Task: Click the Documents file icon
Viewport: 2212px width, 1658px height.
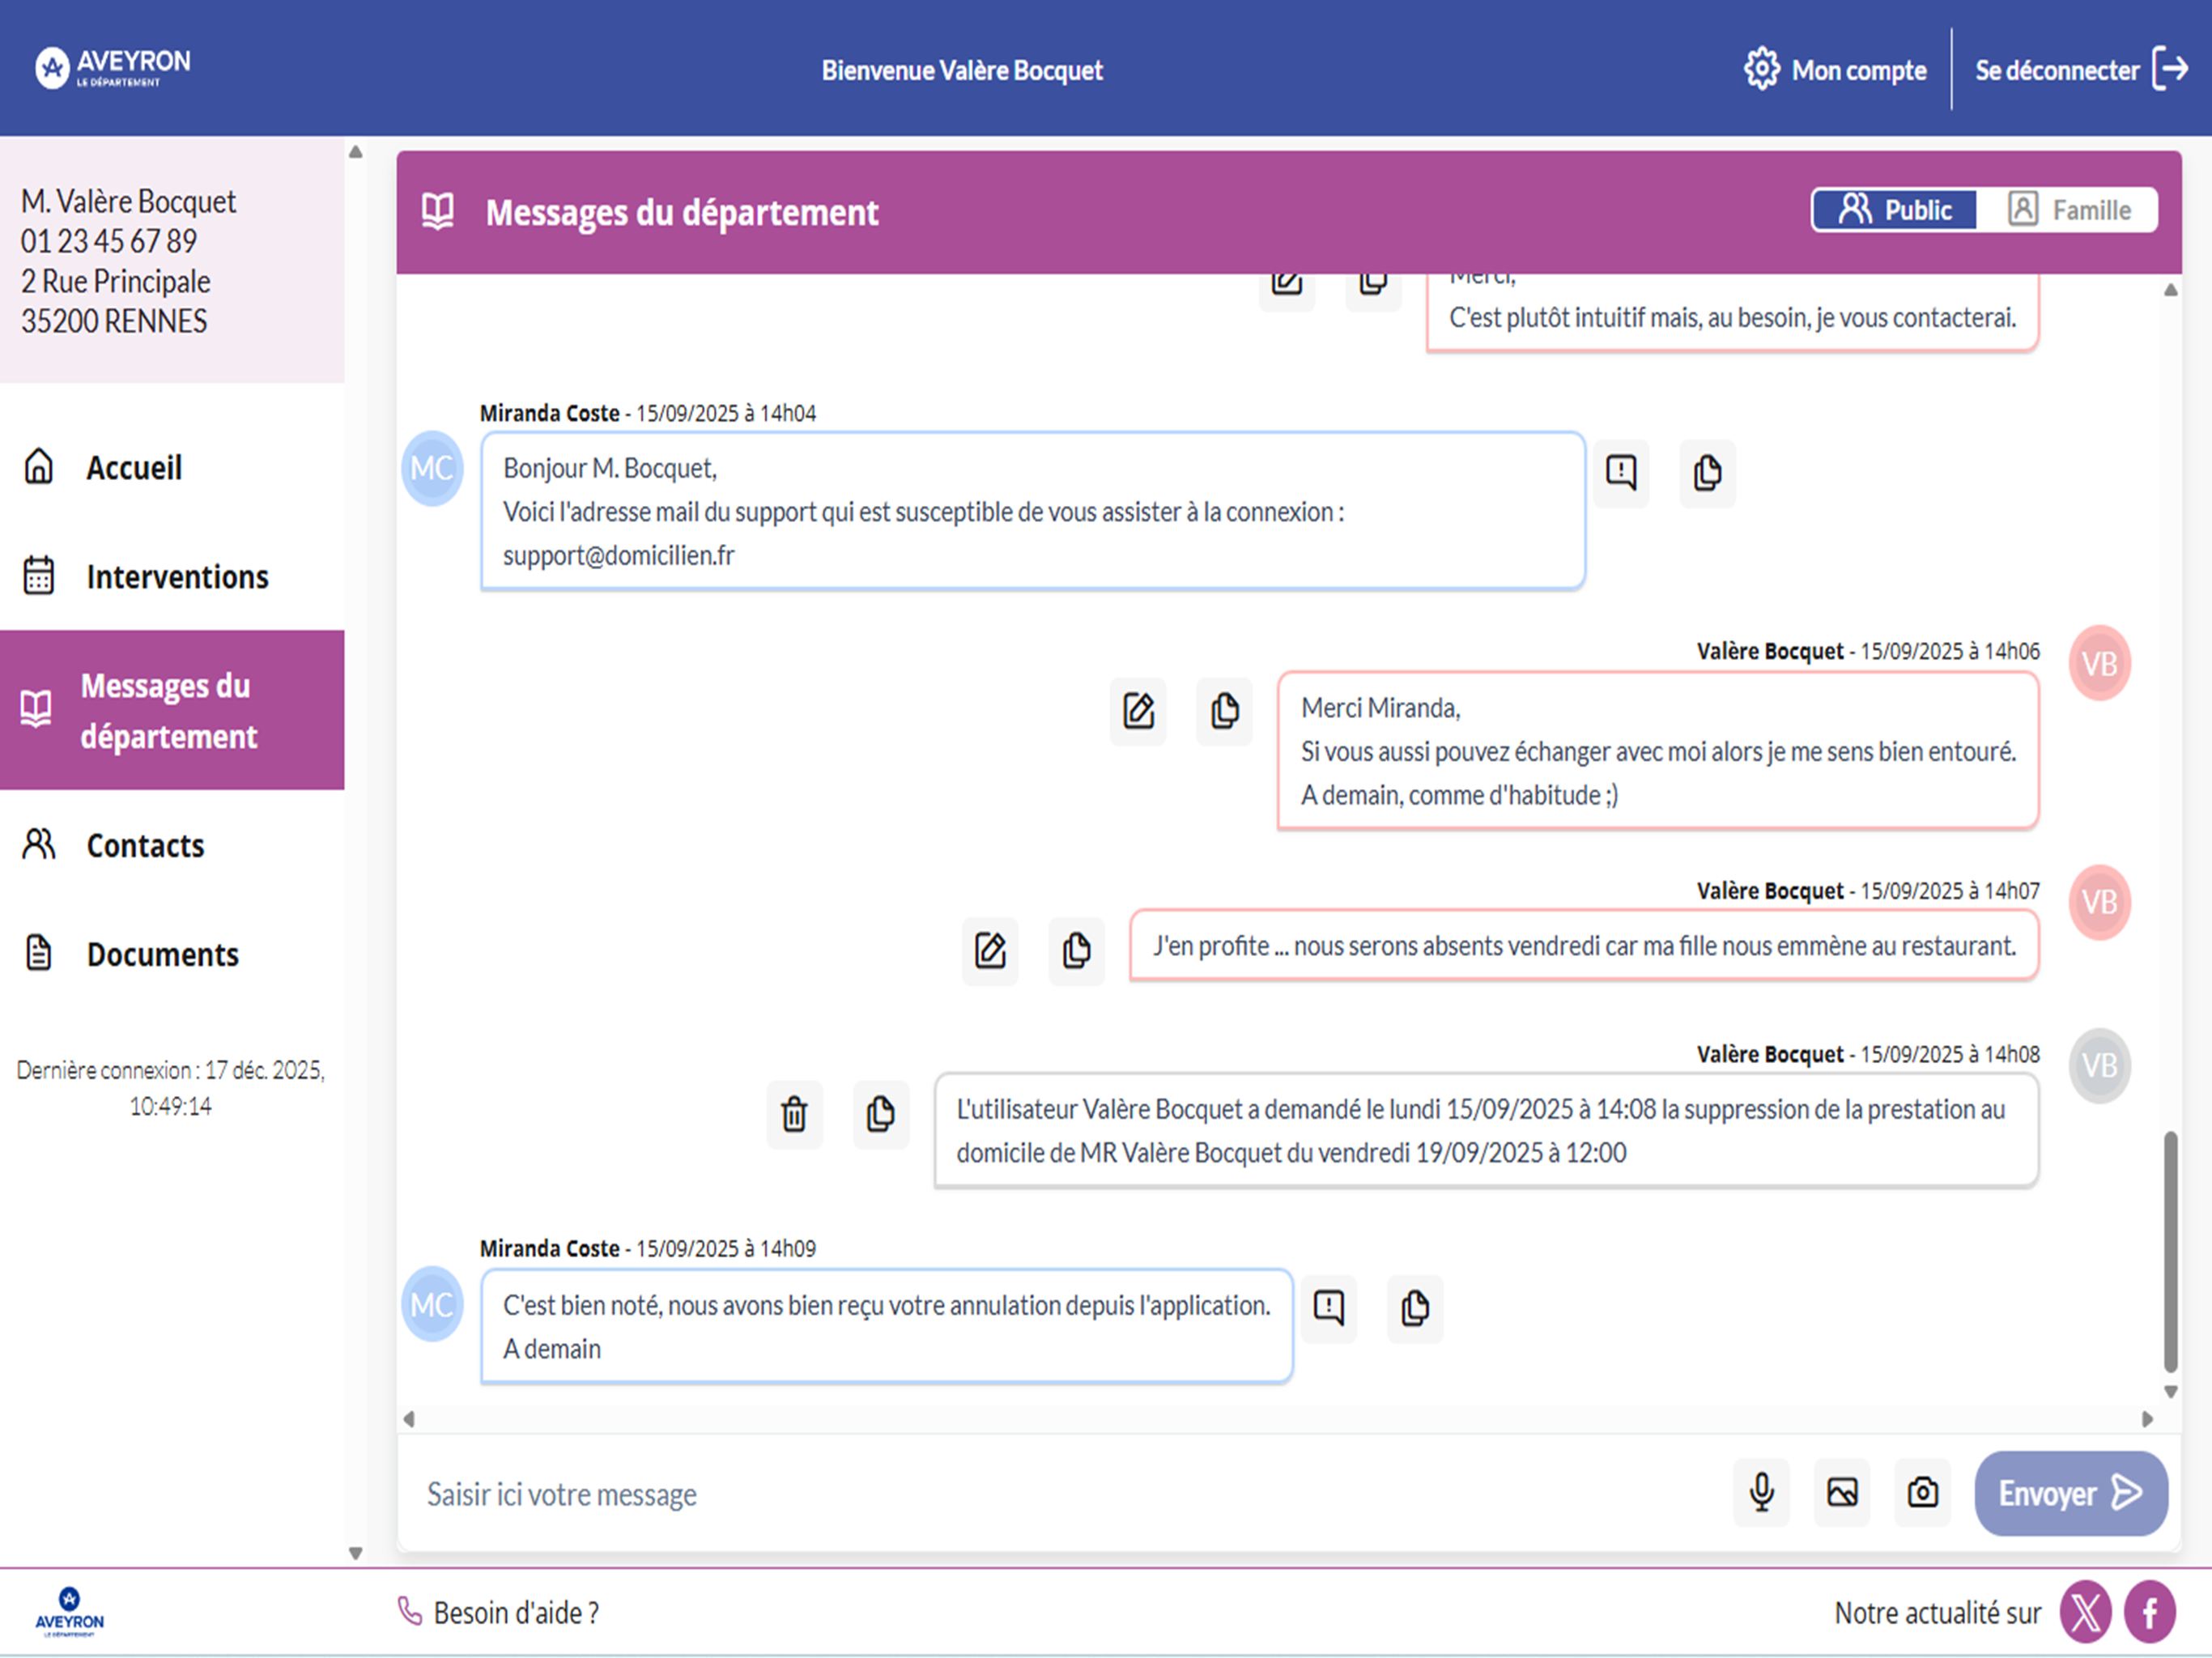Action: pos(38,953)
